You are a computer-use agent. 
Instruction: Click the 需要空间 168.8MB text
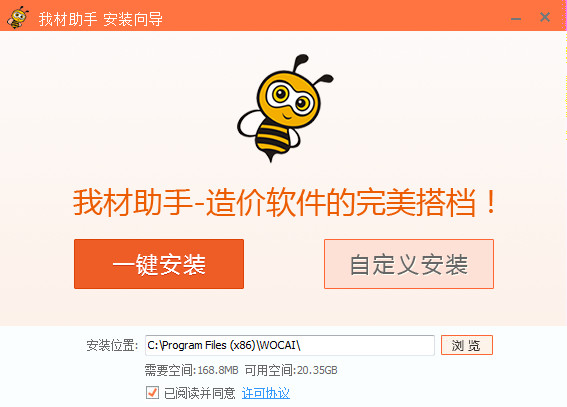tap(192, 370)
